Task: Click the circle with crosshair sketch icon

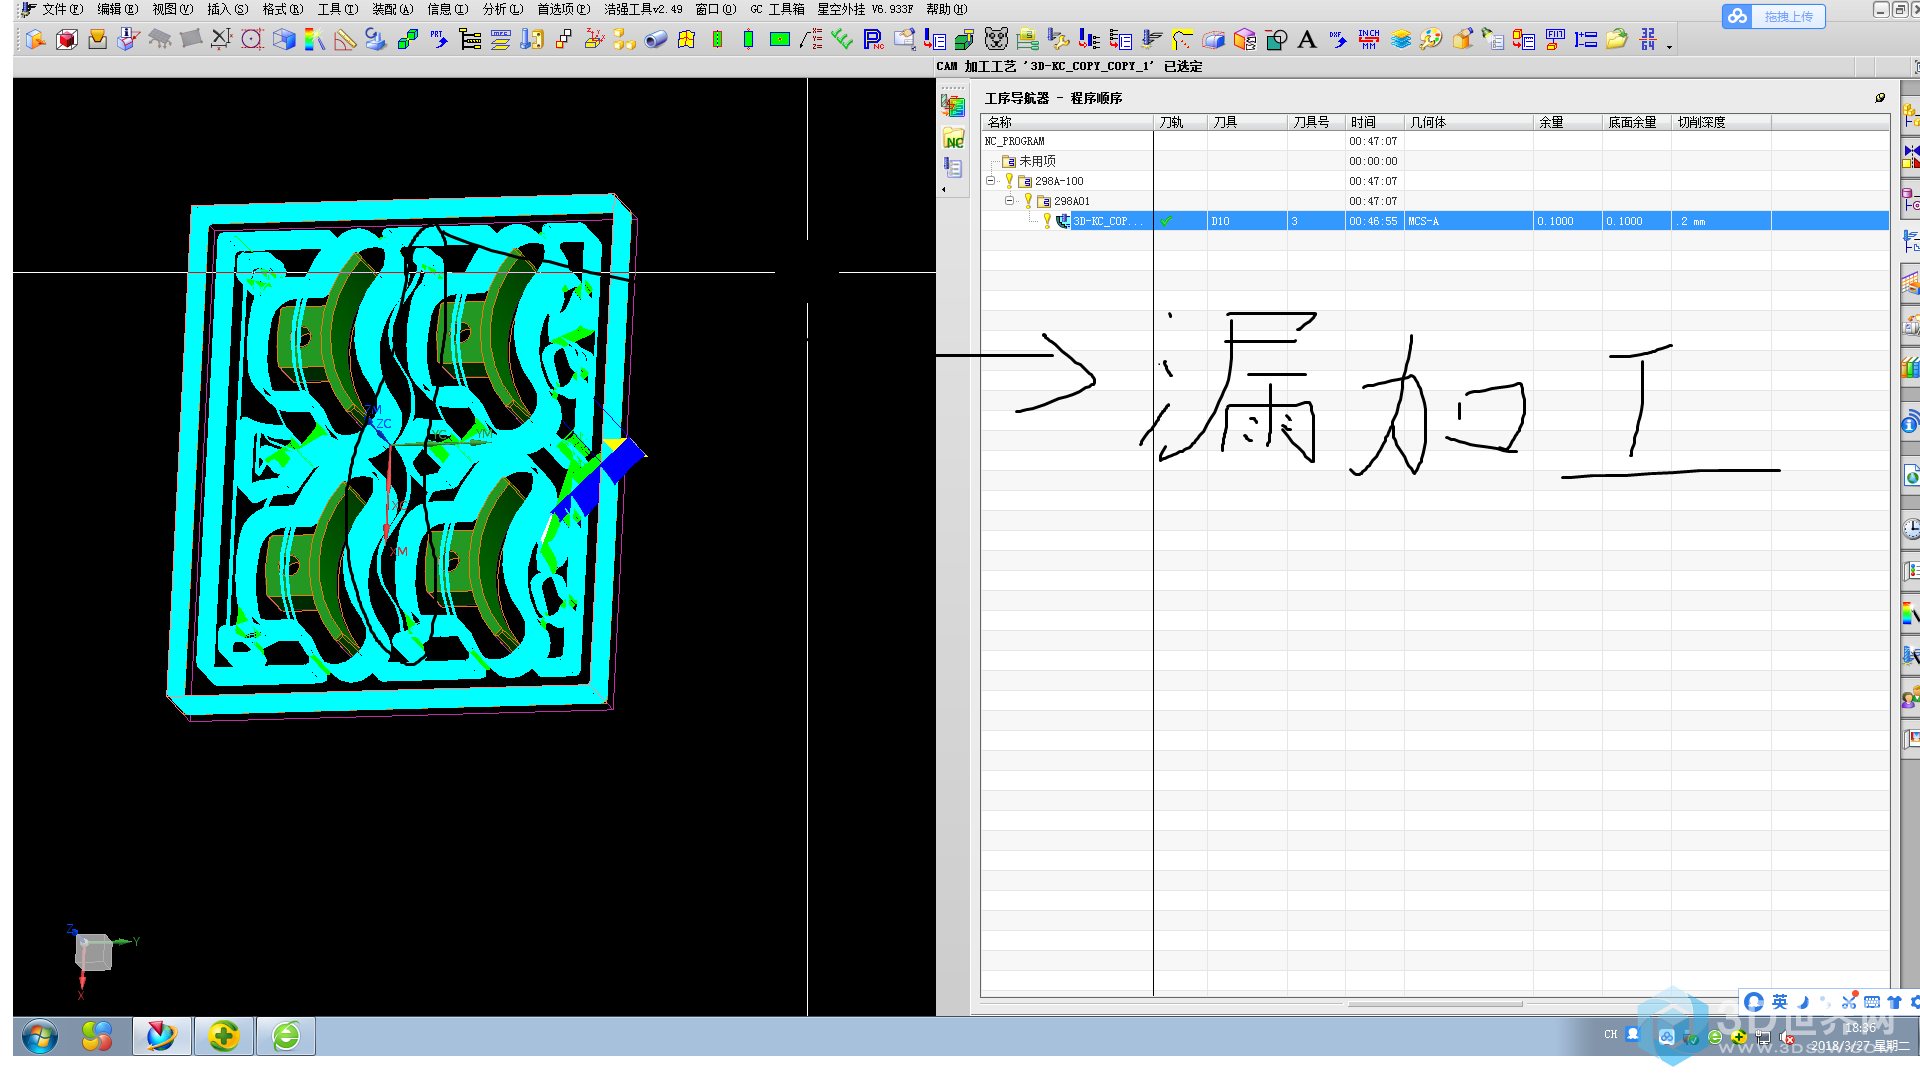Action: pos(252,39)
